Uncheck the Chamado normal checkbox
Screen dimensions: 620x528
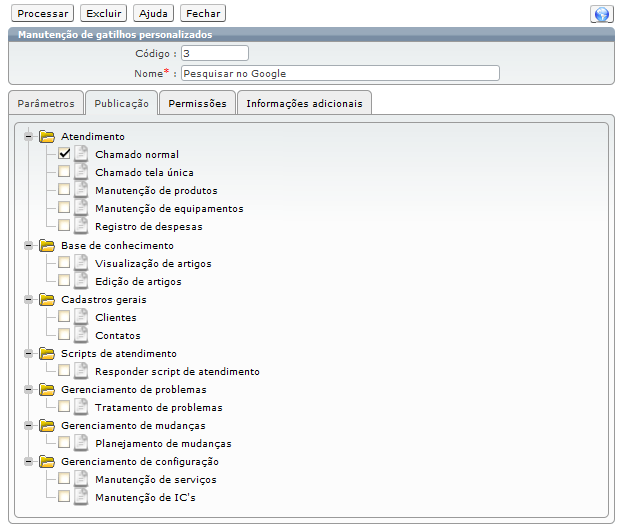point(64,155)
